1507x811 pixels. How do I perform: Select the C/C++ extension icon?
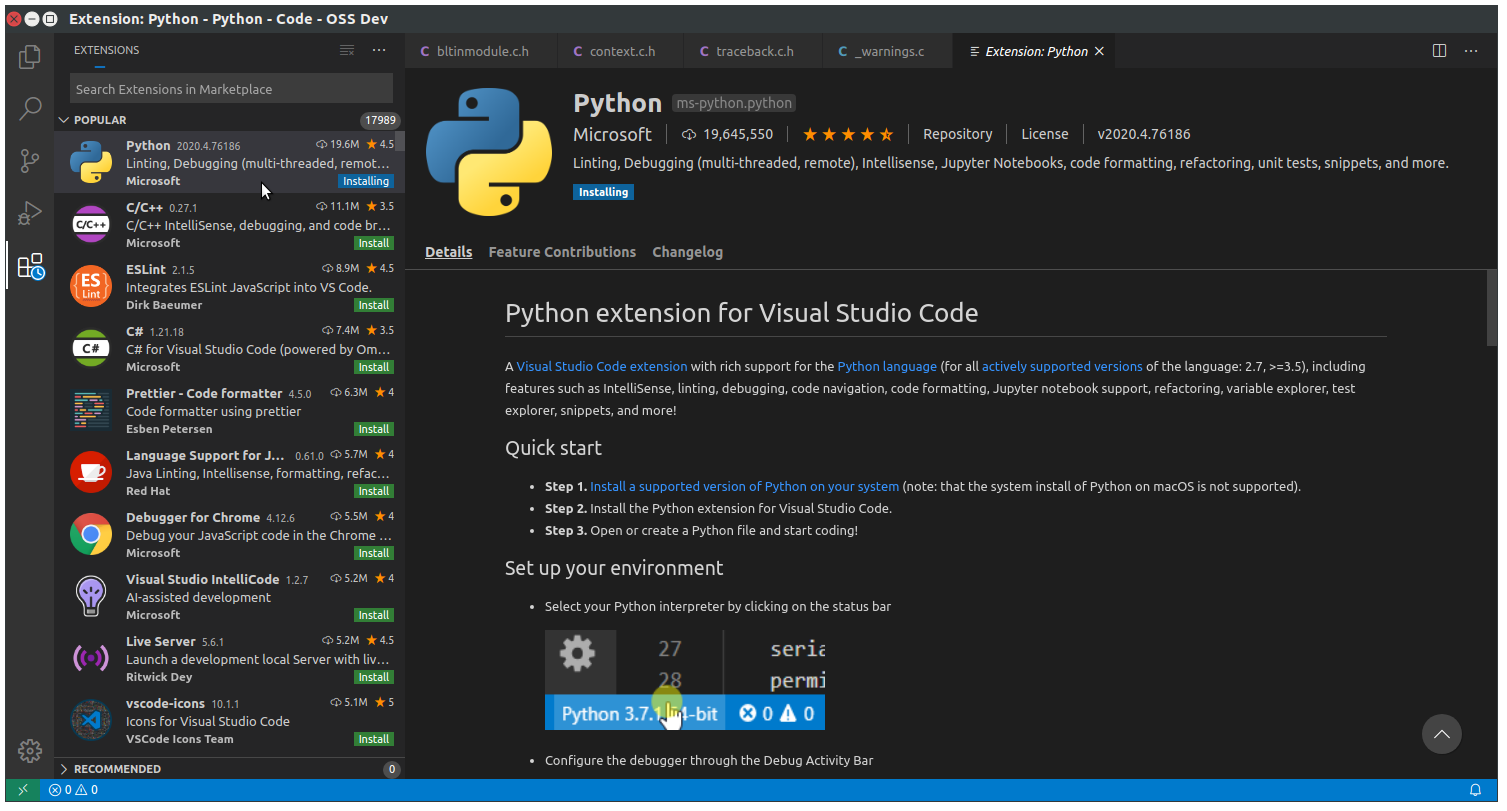coord(91,225)
